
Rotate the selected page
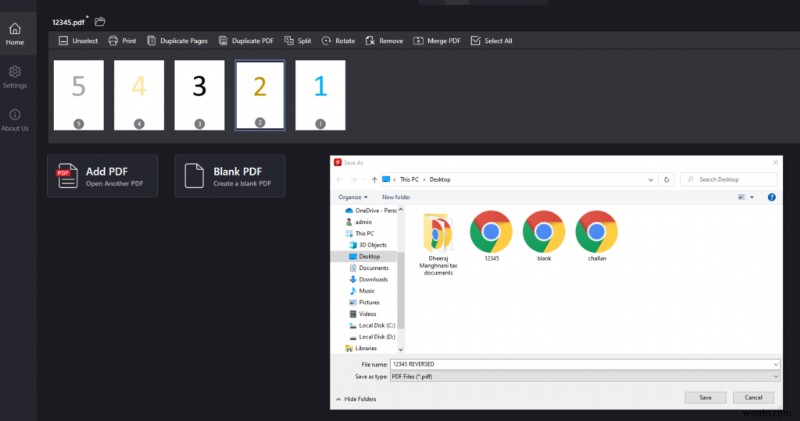pos(327,41)
